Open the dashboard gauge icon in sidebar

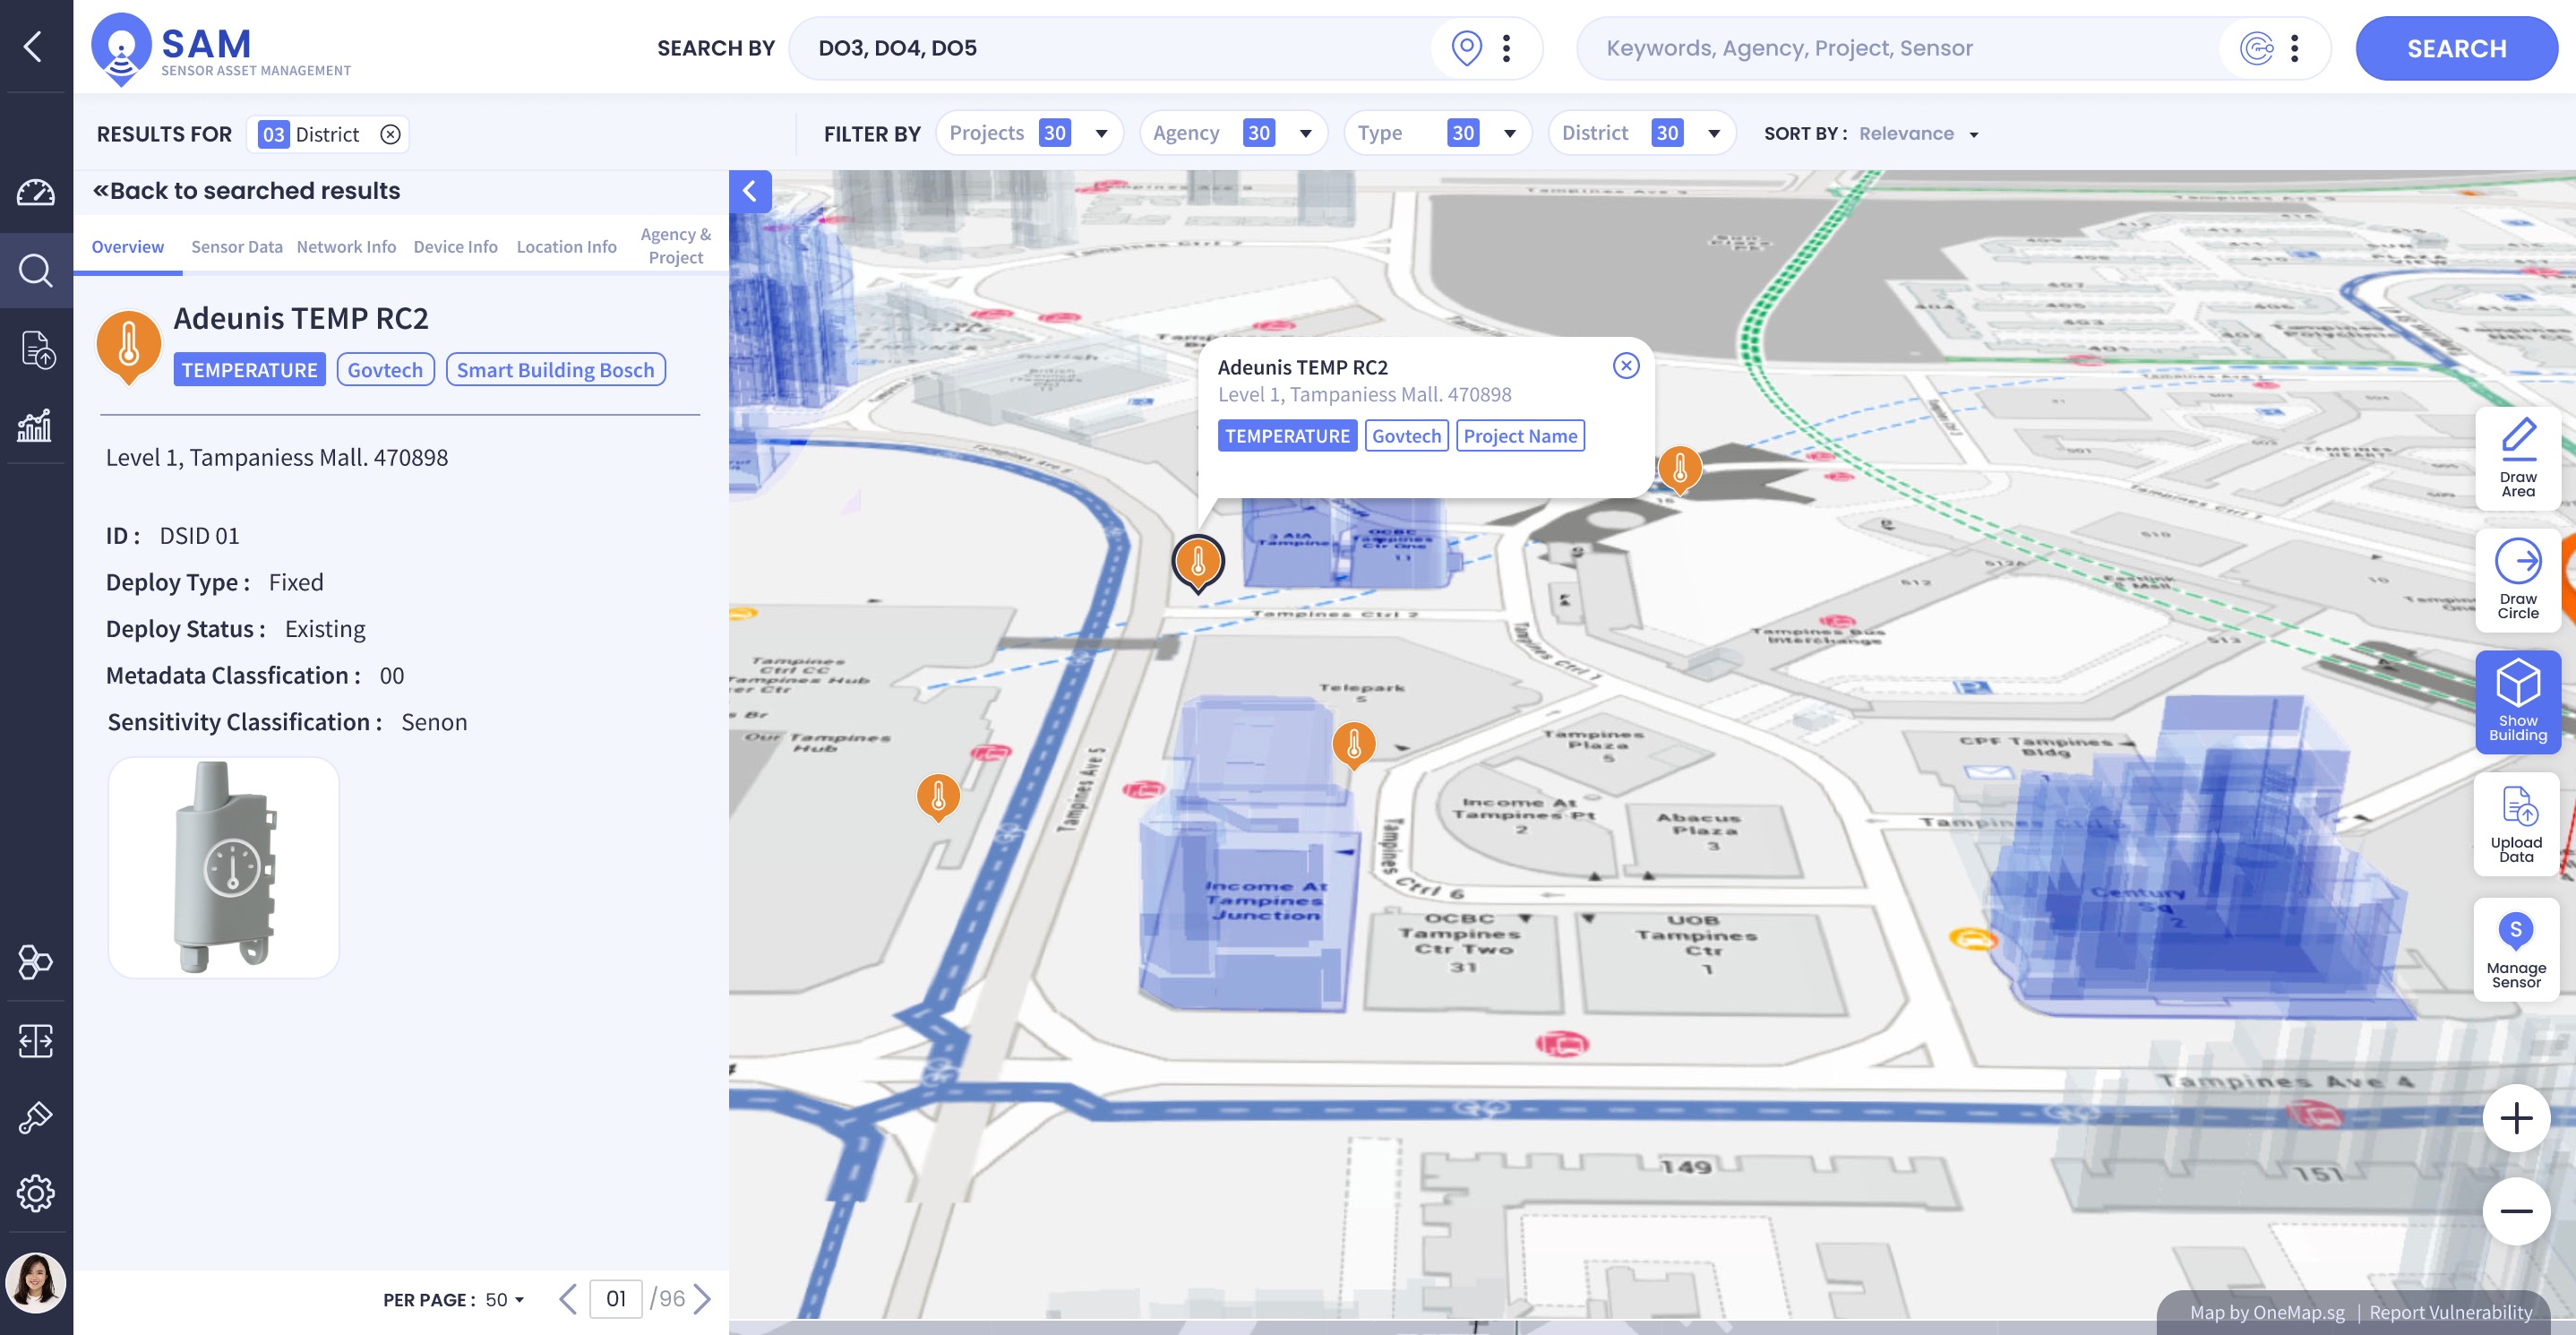click(x=36, y=192)
